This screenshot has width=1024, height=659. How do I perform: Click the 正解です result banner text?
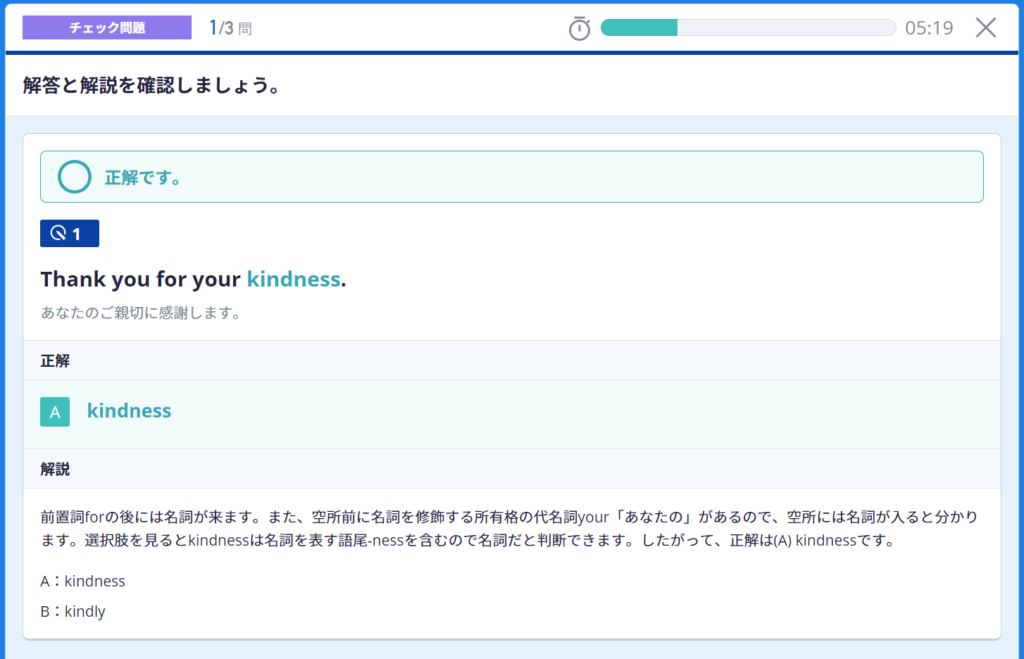click(143, 178)
